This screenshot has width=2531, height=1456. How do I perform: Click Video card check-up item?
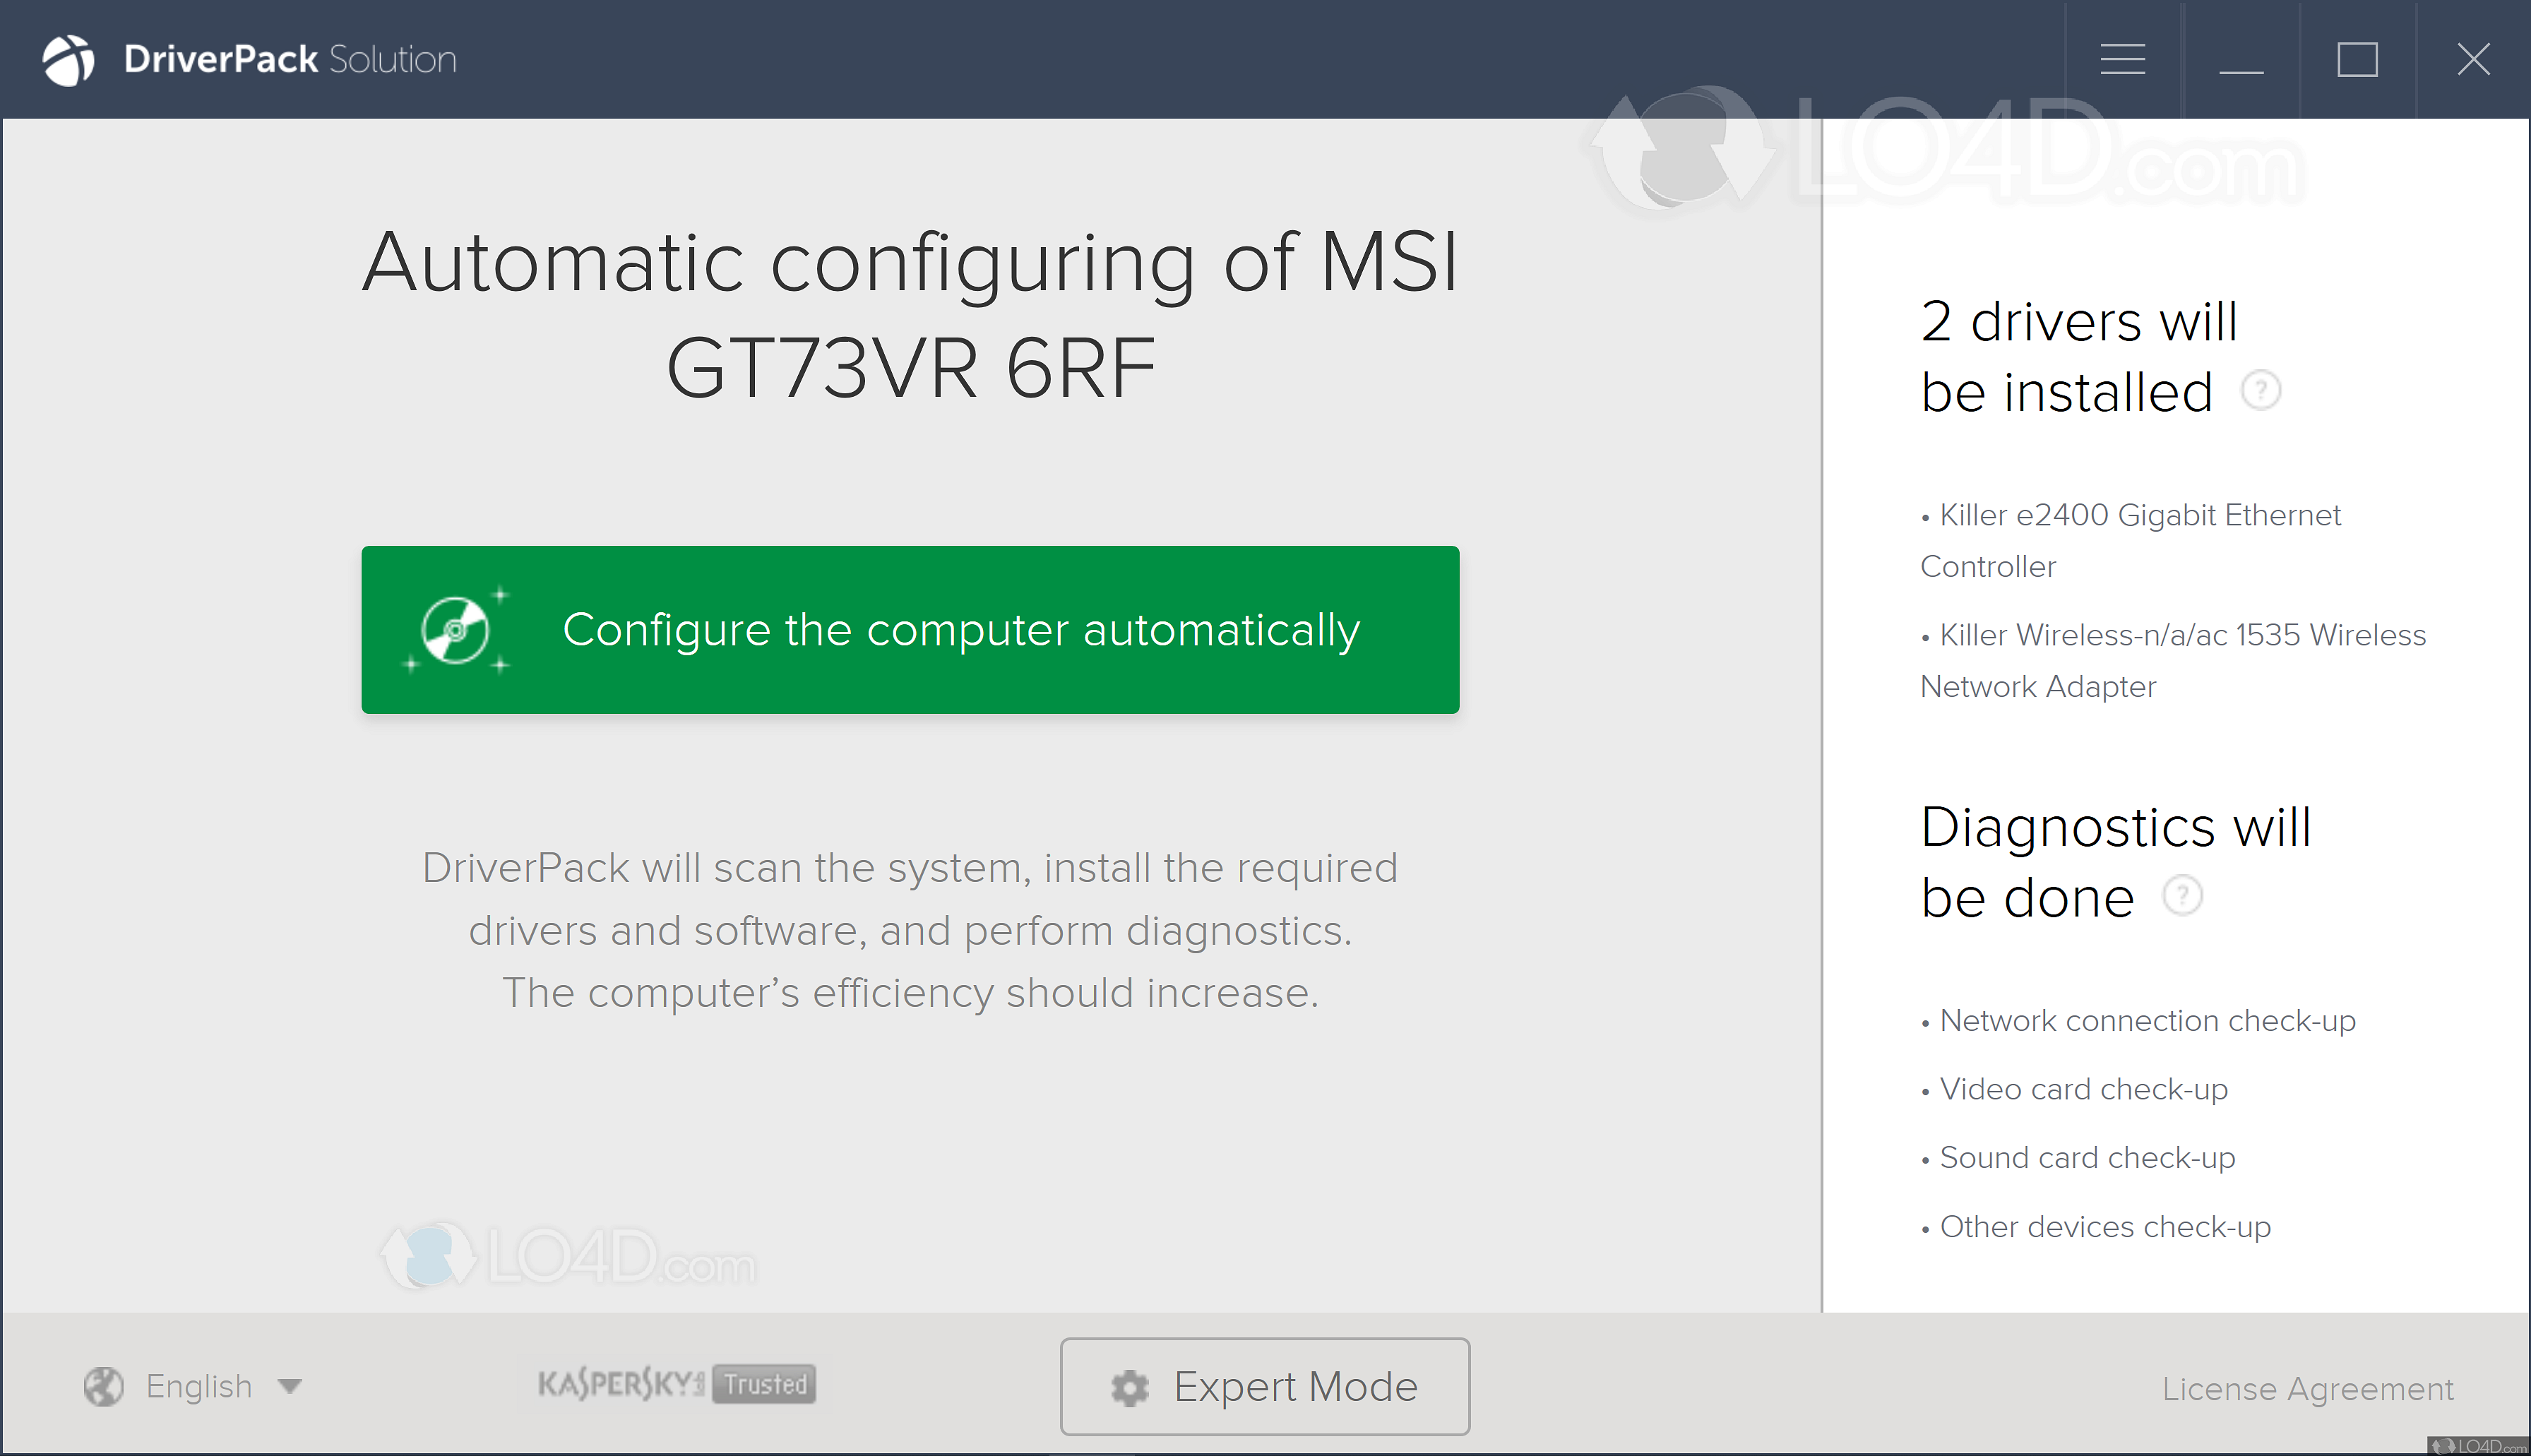tap(2083, 1089)
